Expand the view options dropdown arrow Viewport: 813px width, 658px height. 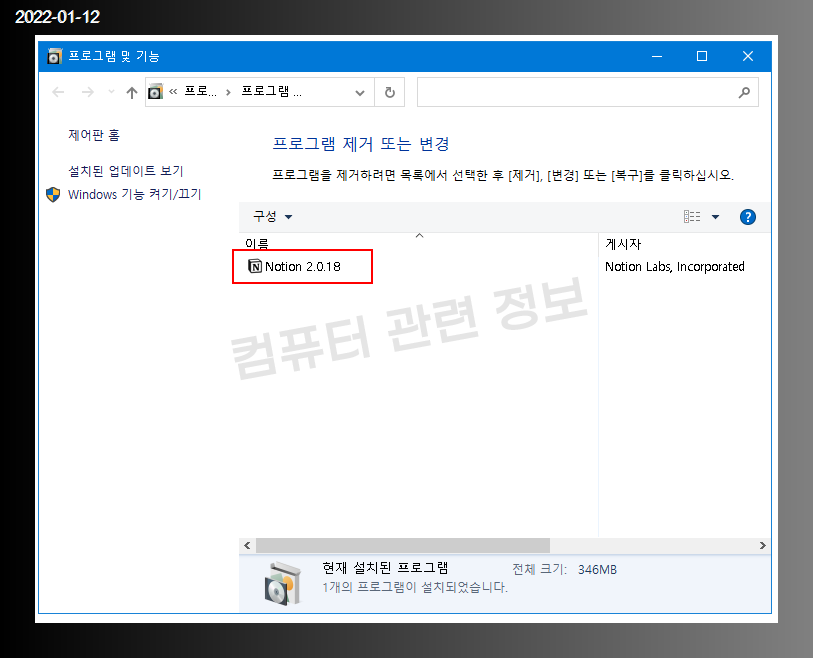coord(716,217)
